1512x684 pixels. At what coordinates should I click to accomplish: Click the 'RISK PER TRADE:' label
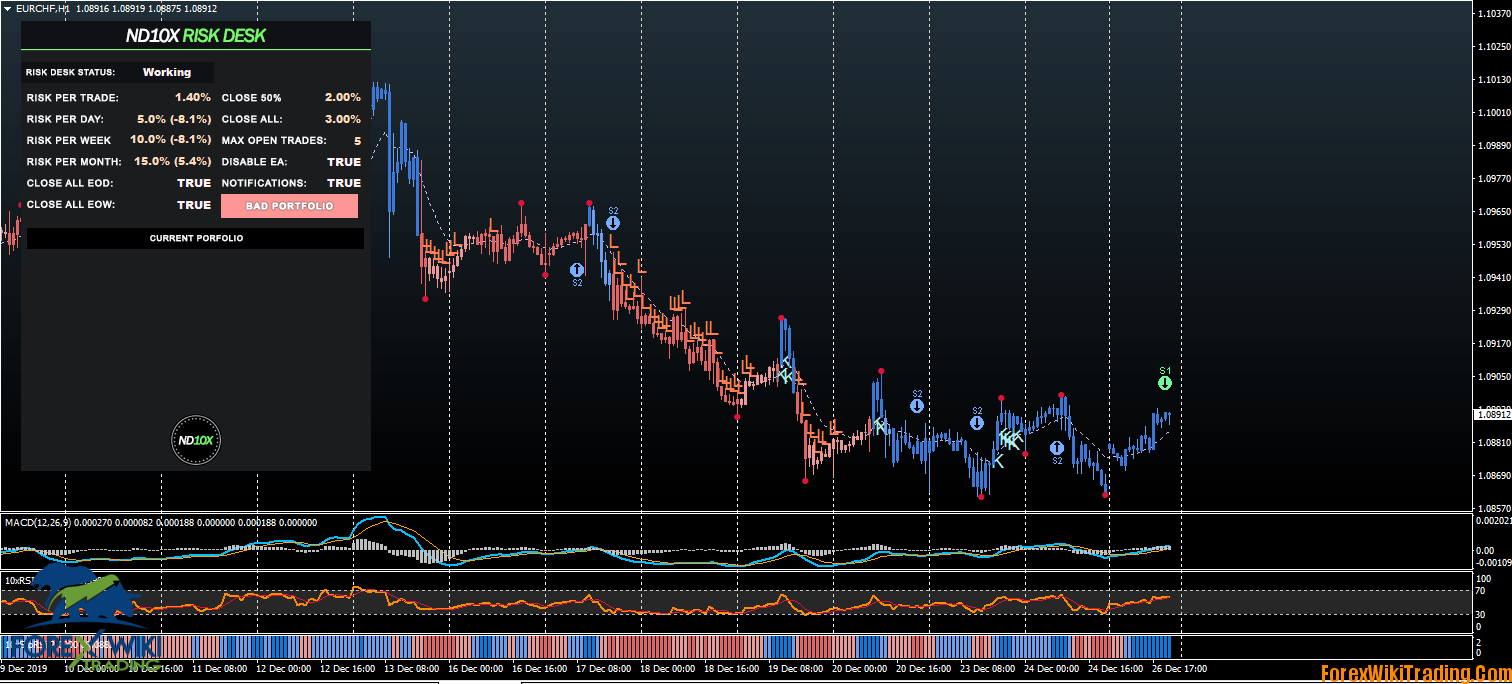tap(72, 98)
